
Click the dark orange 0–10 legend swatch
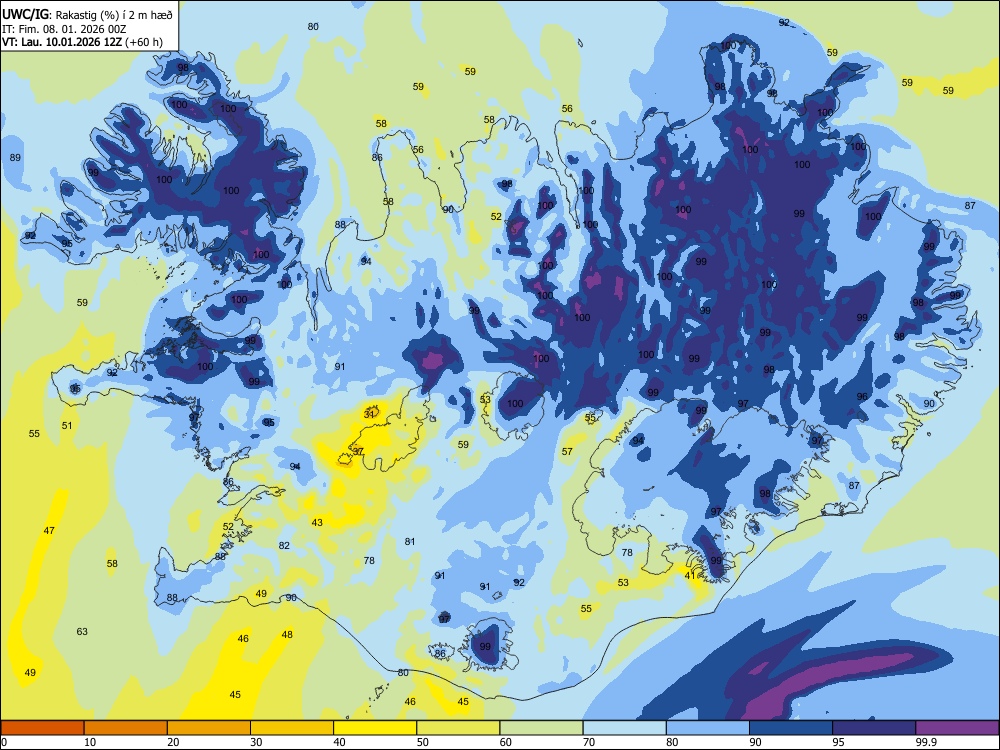click(42, 728)
